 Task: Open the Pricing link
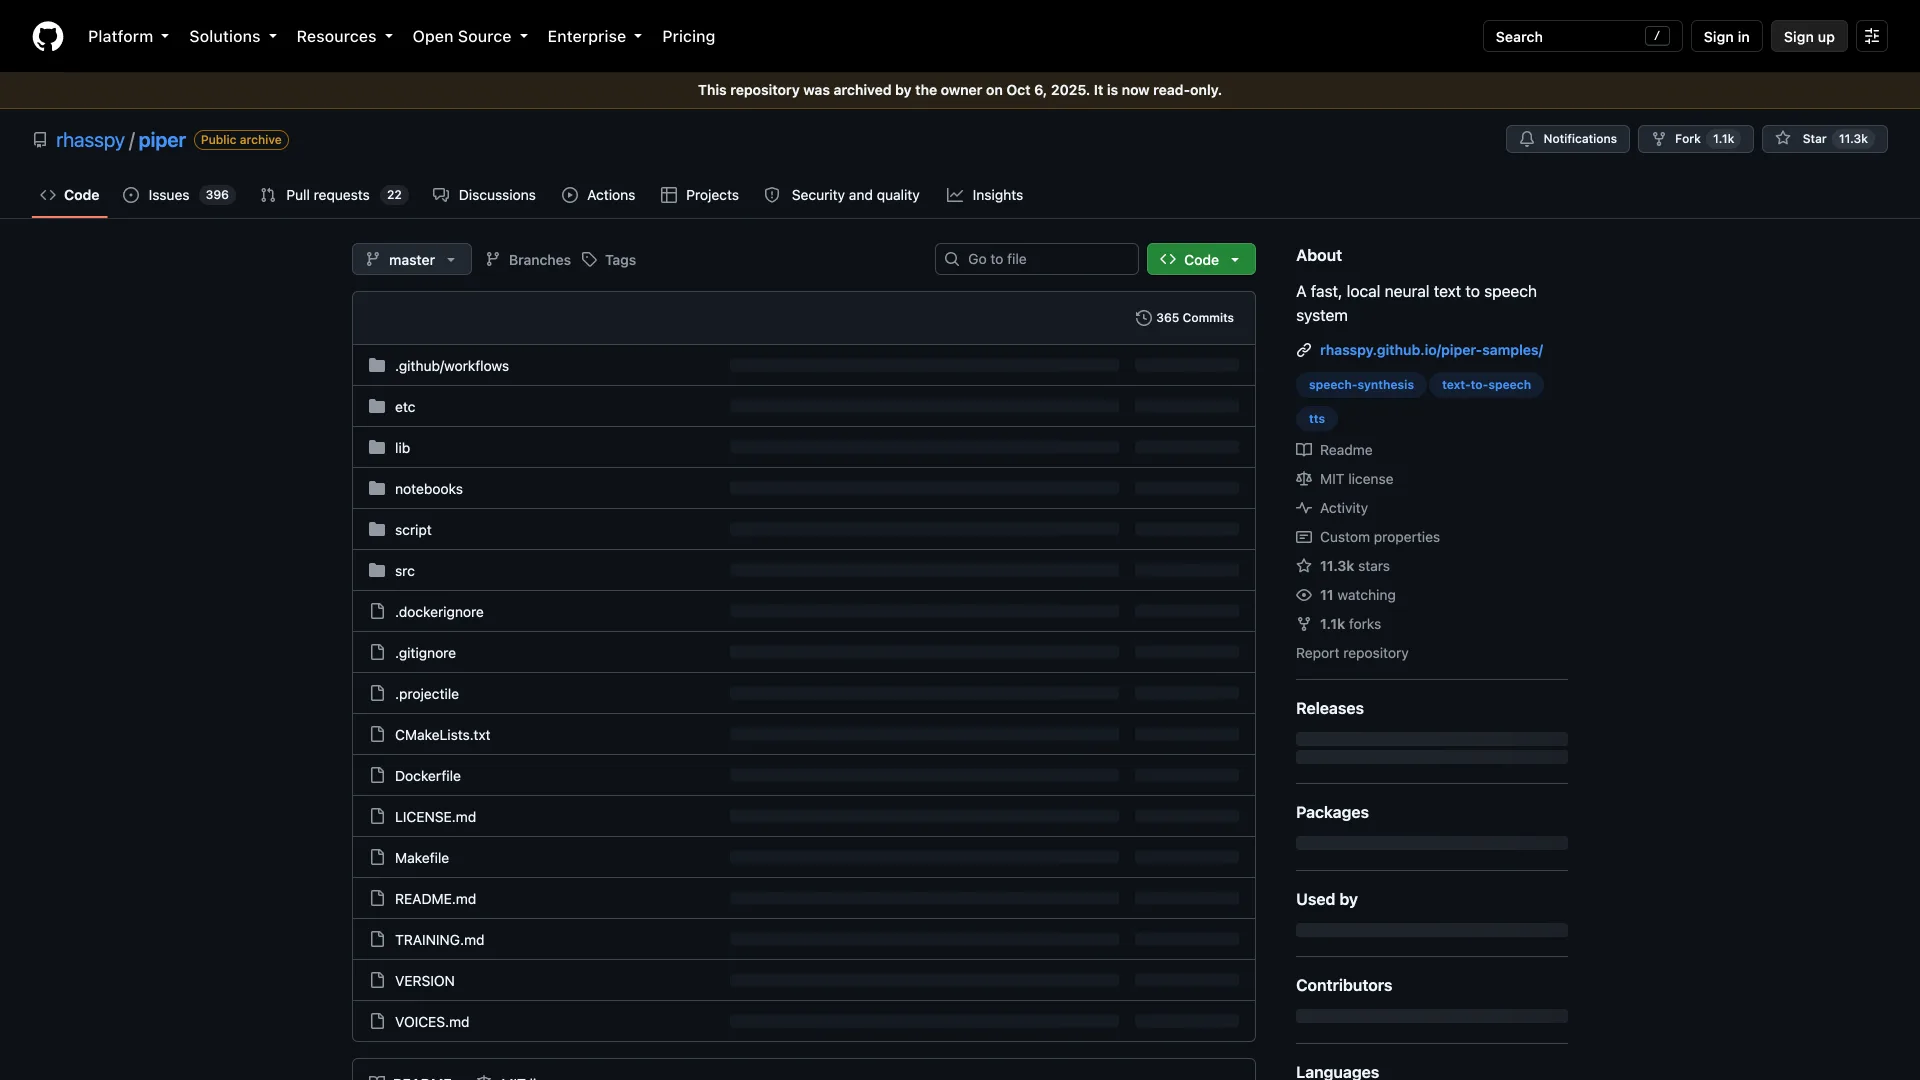pyautogui.click(x=688, y=37)
